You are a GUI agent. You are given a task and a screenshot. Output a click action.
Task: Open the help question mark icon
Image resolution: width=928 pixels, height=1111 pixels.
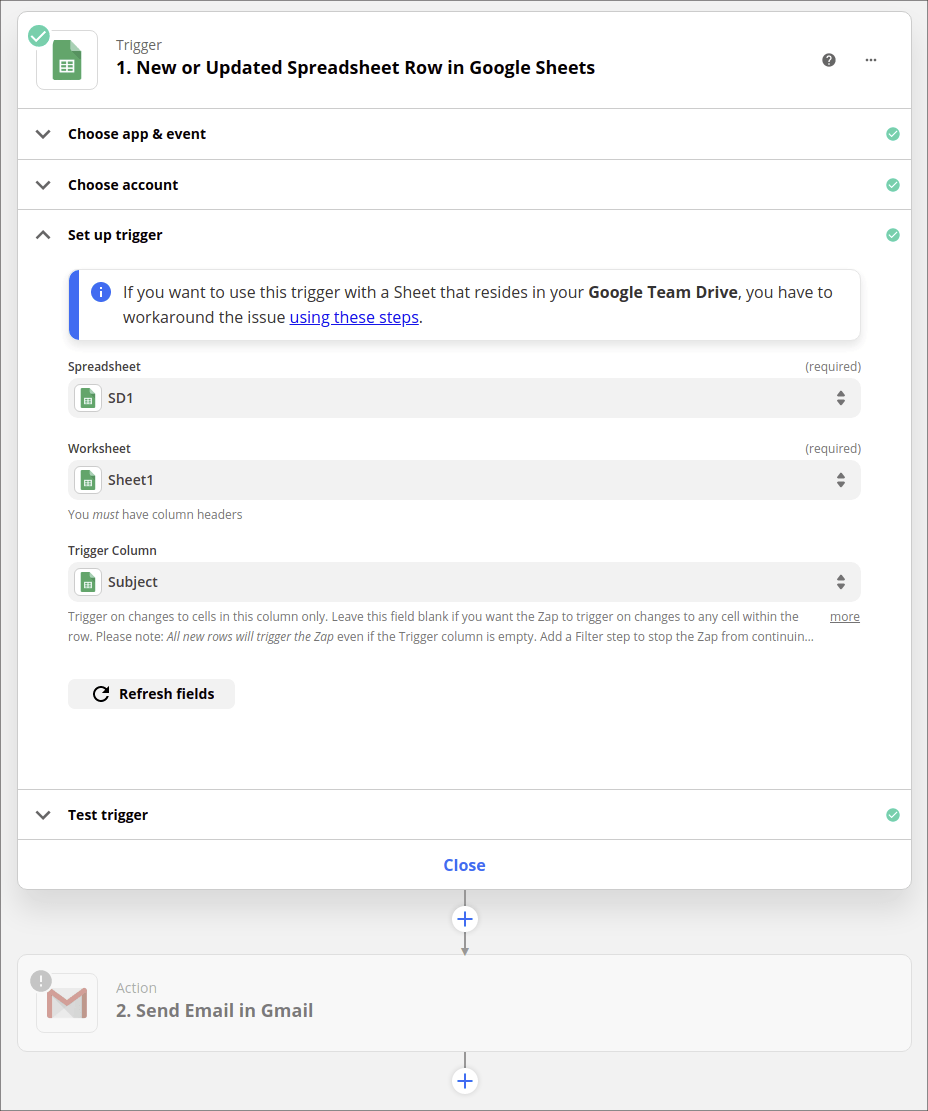829,60
